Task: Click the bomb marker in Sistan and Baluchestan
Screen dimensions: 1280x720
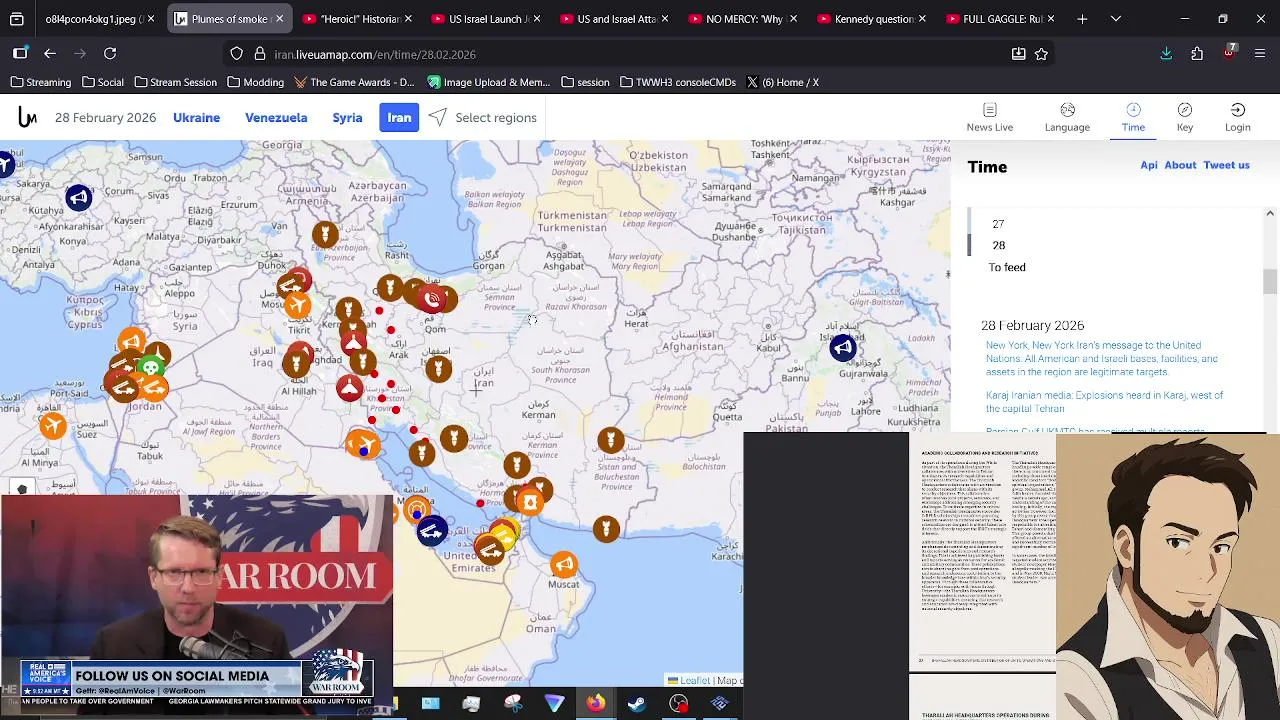Action: (x=610, y=440)
